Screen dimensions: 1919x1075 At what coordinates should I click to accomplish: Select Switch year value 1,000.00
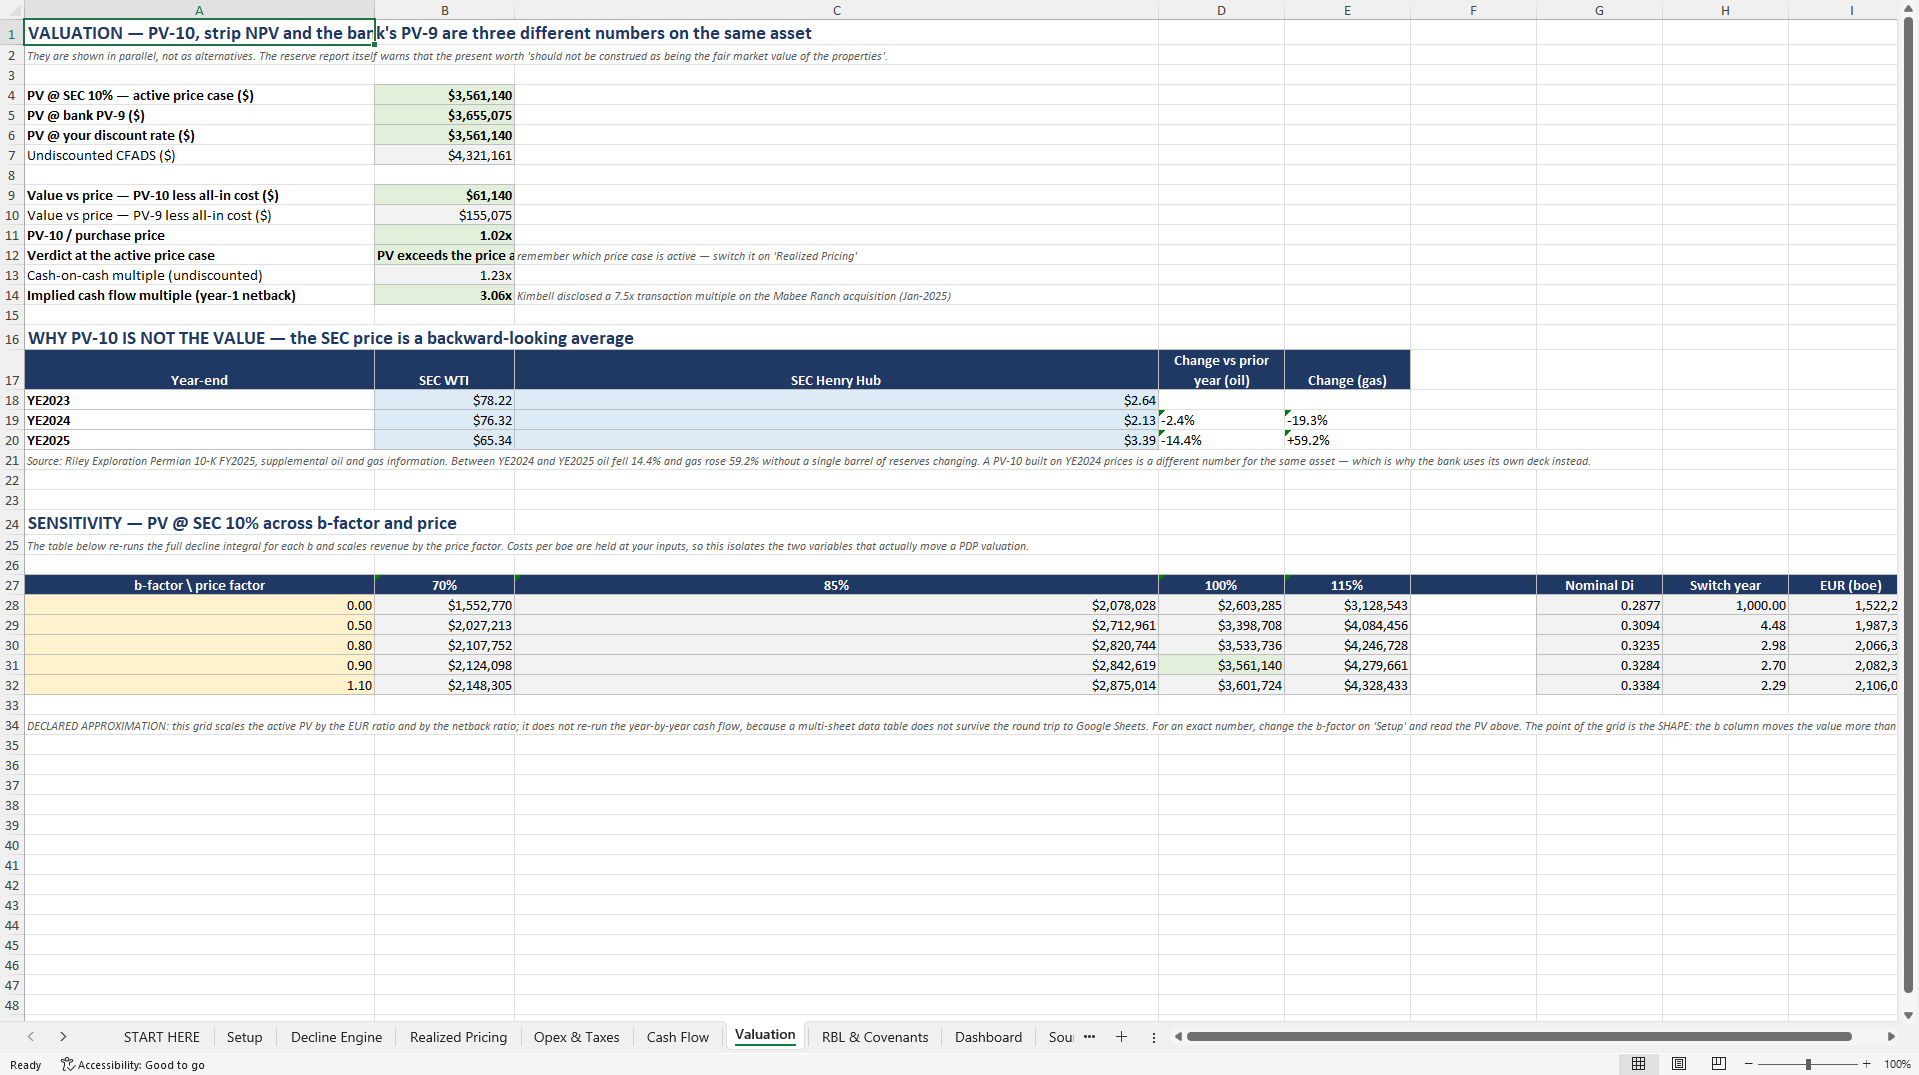[1725, 605]
